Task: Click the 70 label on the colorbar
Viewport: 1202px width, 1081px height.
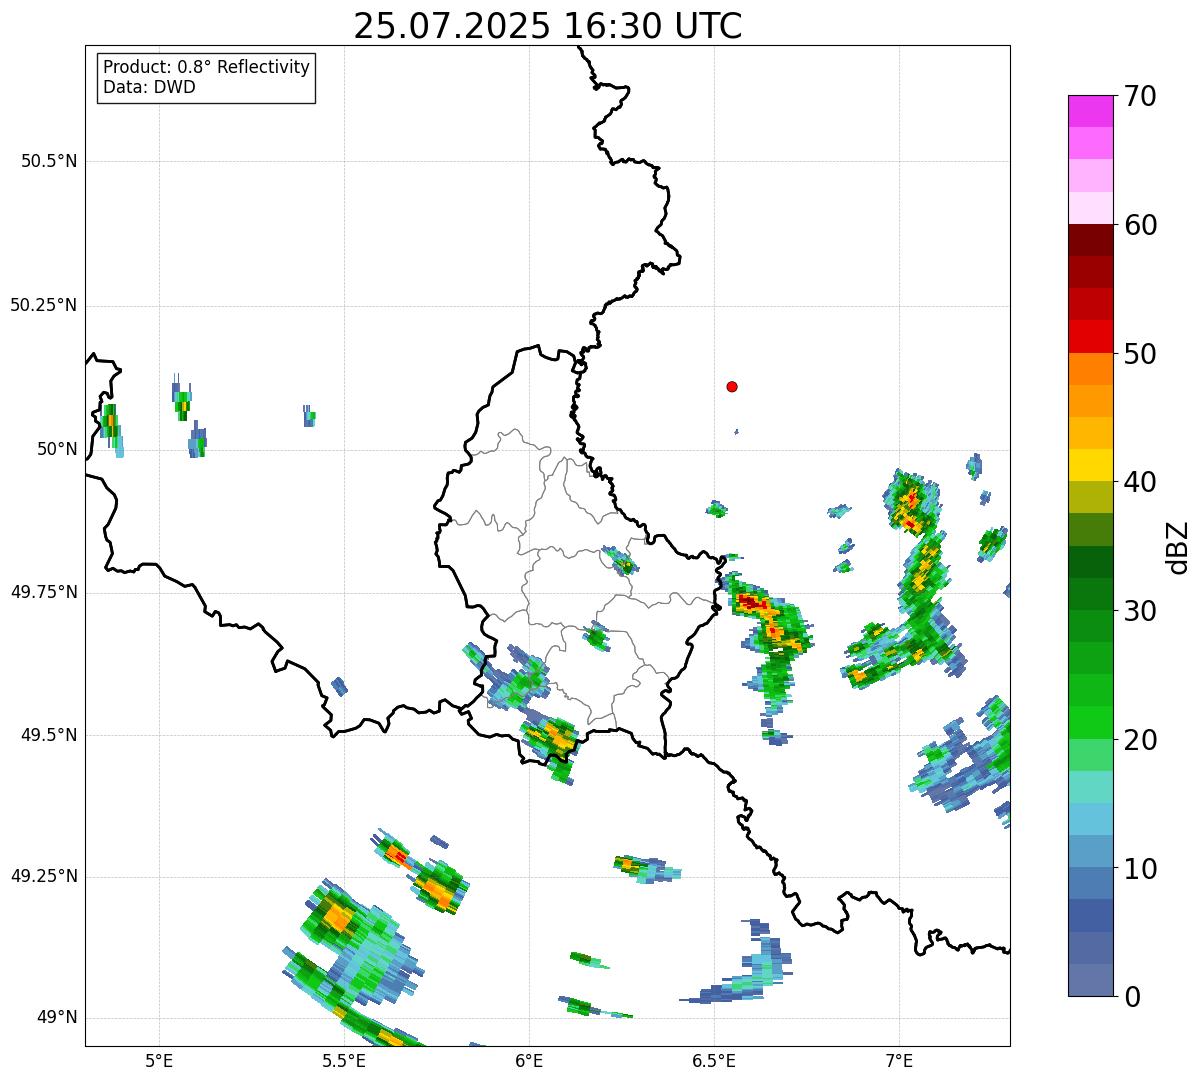Action: pos(1140,96)
